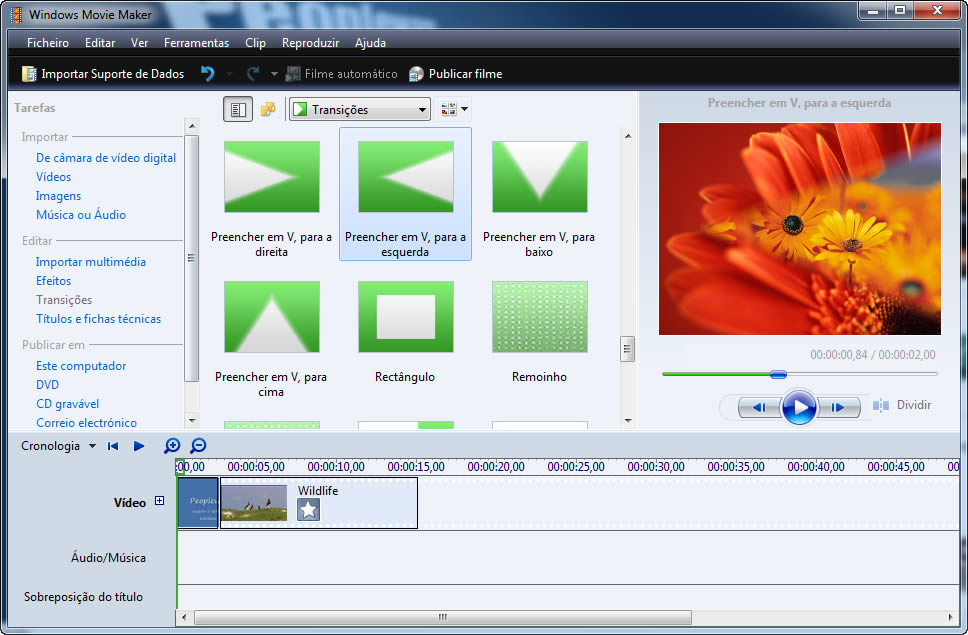Open the thumbnail view options dropdown
This screenshot has width=968, height=635.
pyautogui.click(x=454, y=110)
